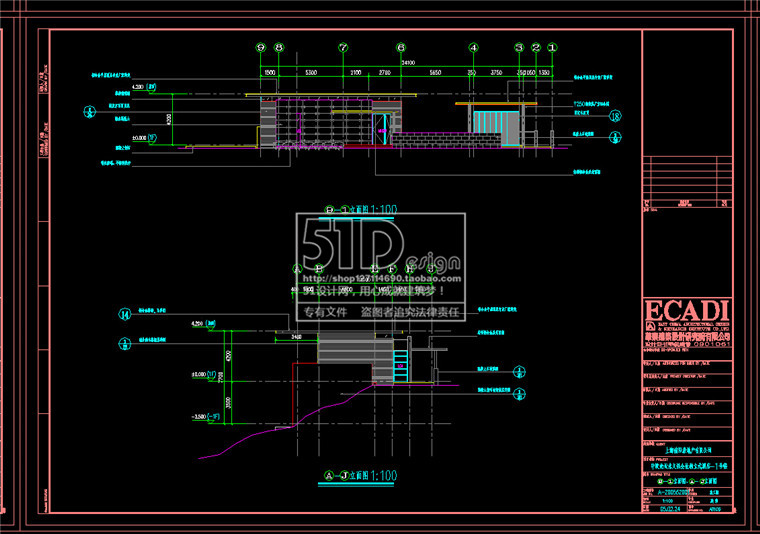Select axis bubble H in lower elevation
The width and height of the screenshot is (760, 534).
coord(410,269)
